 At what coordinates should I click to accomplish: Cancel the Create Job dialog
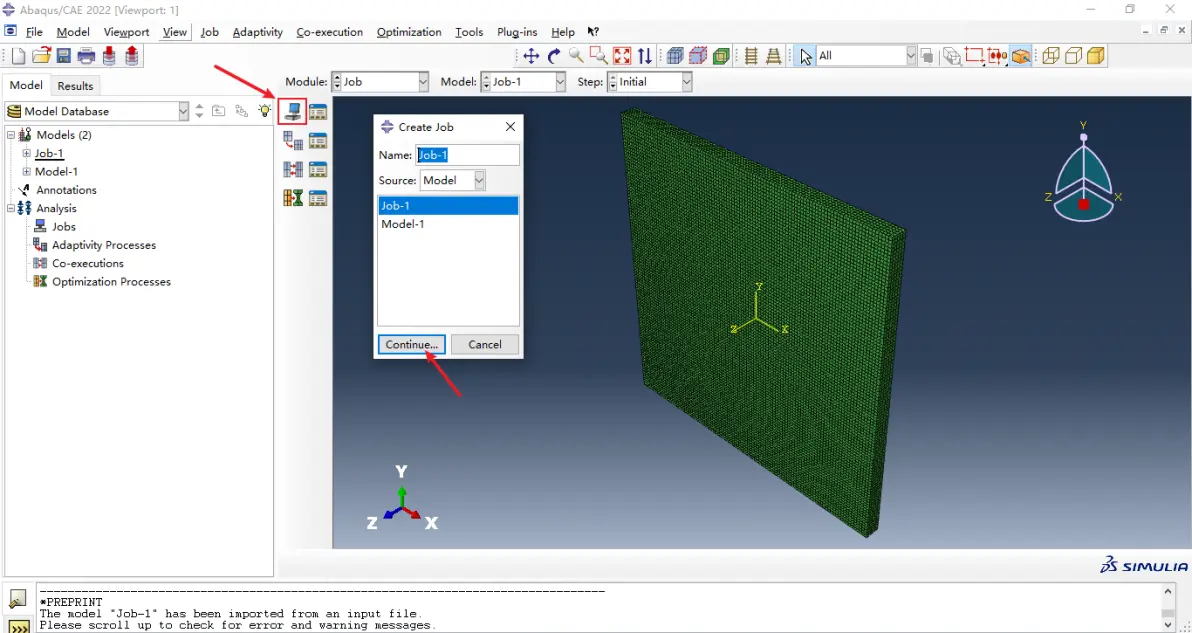tap(485, 344)
